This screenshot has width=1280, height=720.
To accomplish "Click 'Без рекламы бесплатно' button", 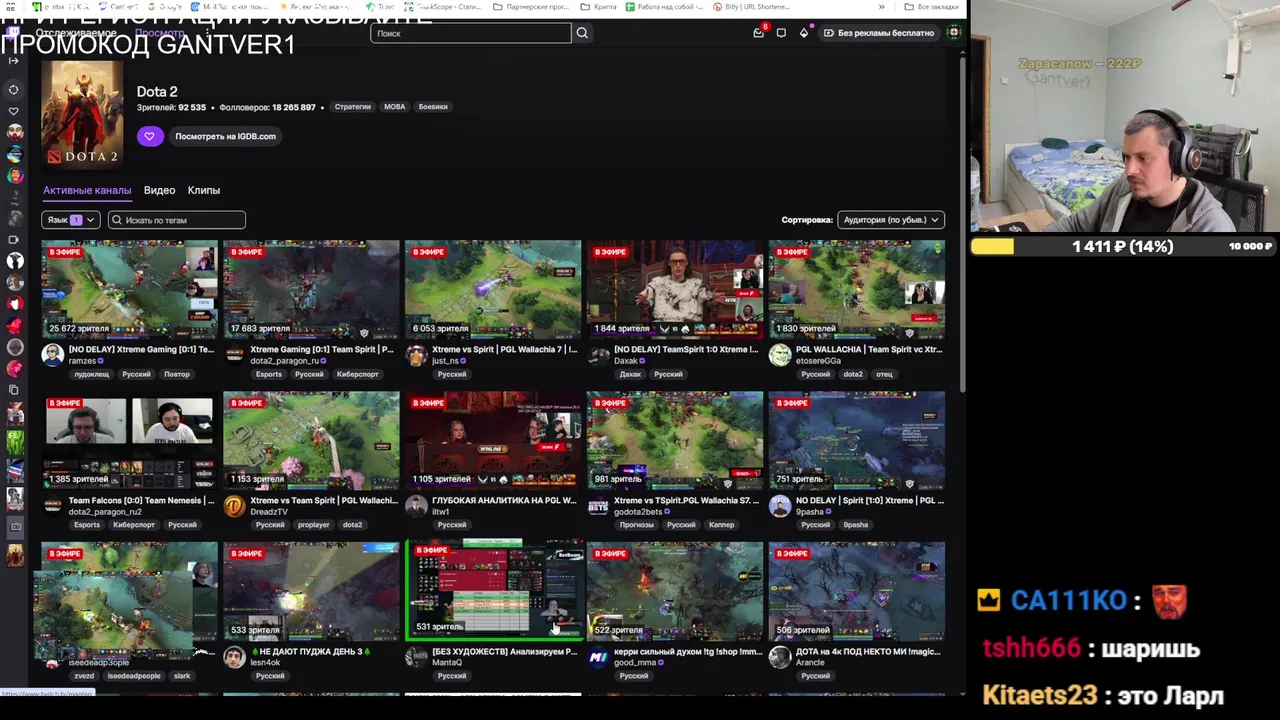I will tap(879, 33).
